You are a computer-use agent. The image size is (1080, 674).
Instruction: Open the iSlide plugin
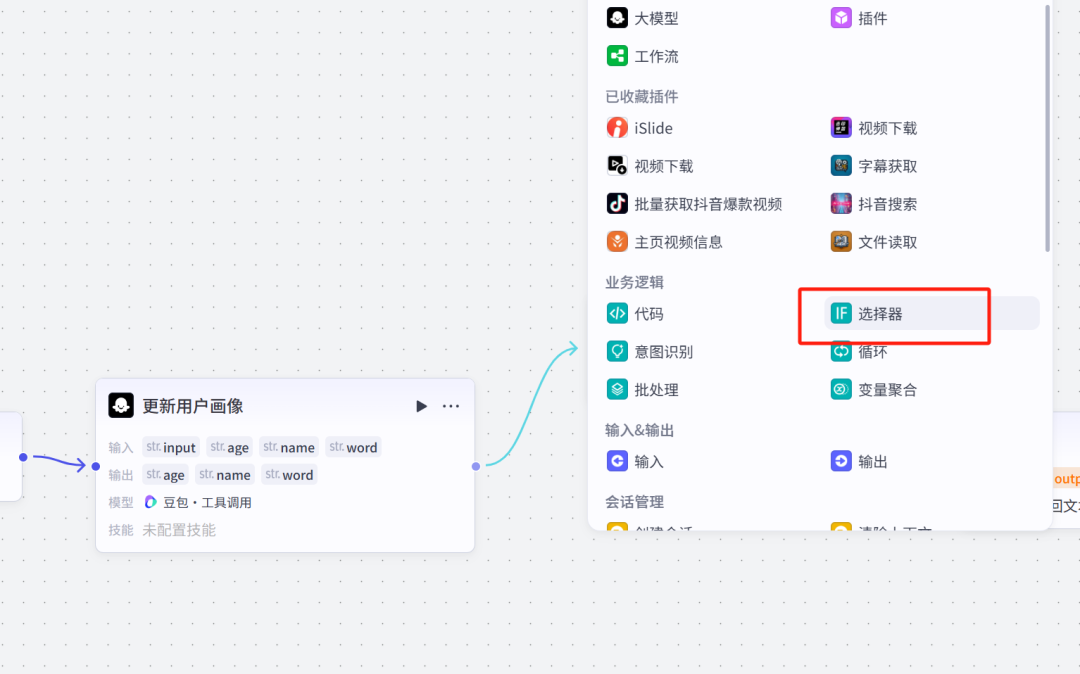653,127
